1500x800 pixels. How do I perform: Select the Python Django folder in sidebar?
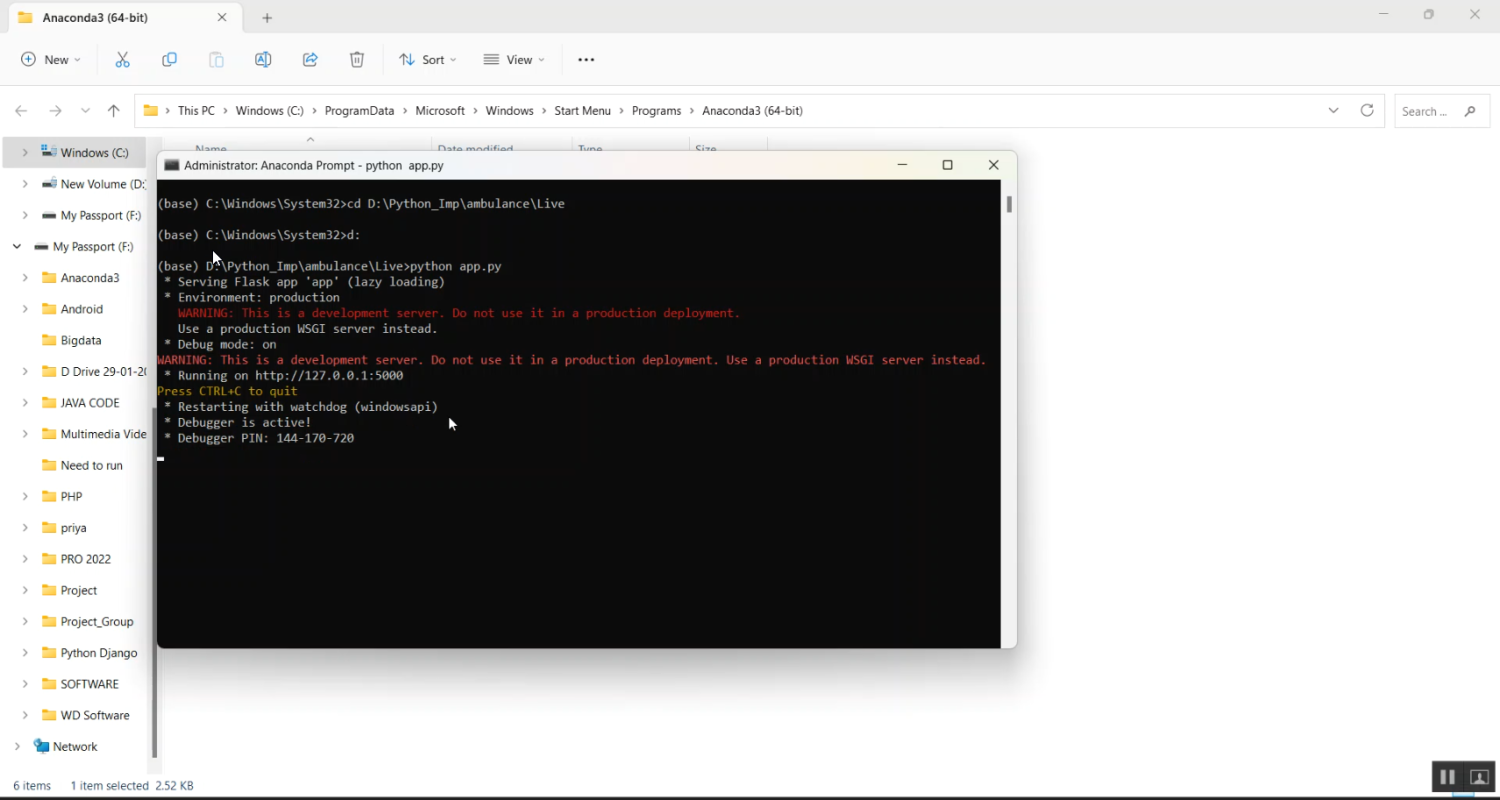tap(99, 653)
